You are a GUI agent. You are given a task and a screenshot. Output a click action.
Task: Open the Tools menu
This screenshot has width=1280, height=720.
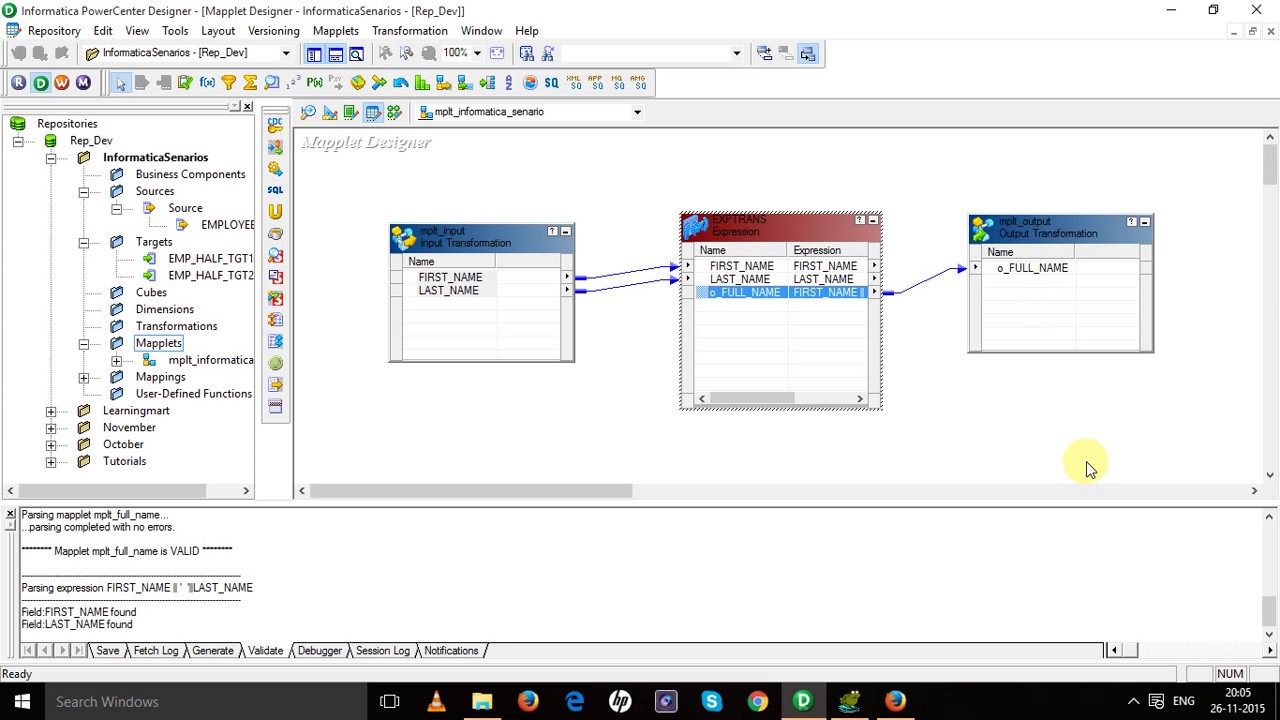click(175, 31)
